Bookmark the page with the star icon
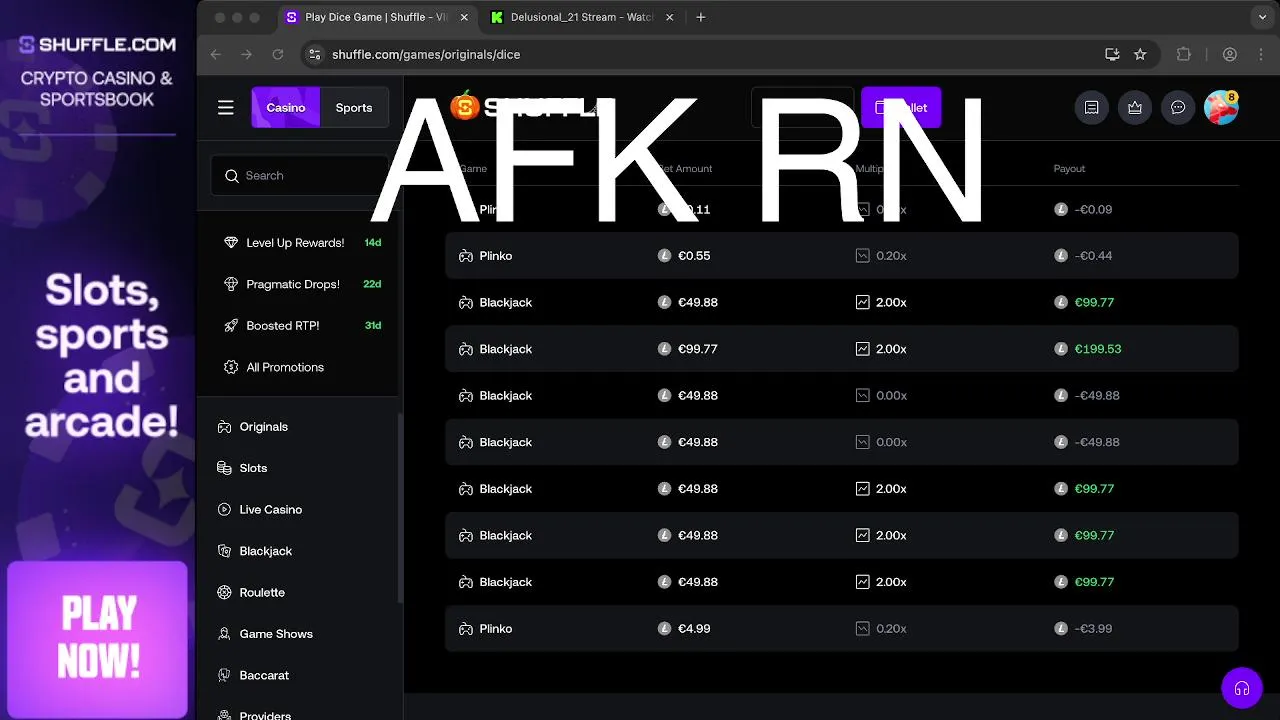 tap(1140, 54)
